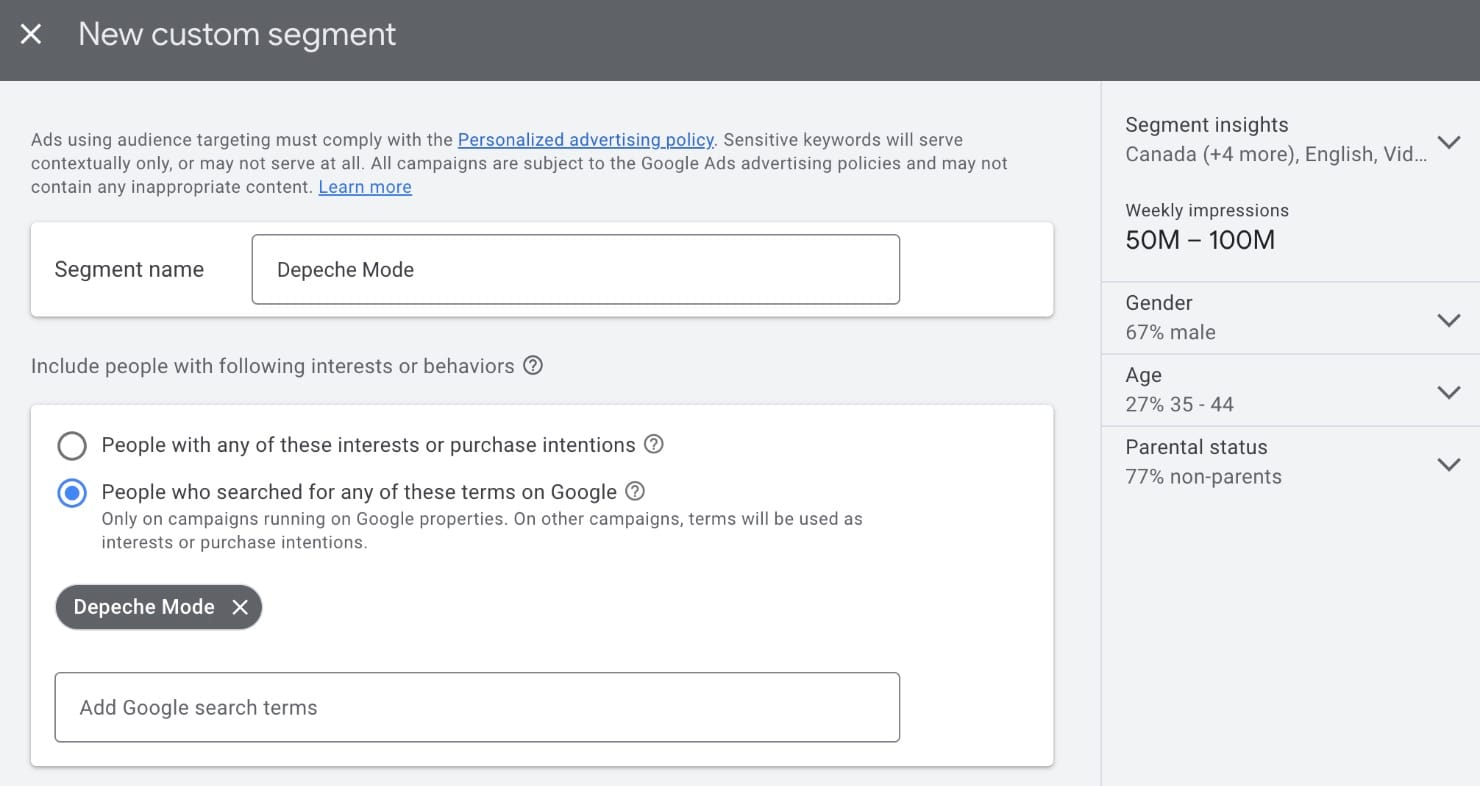The image size is (1480, 786).
Task: Expand the Parental status chevron
Action: pyautogui.click(x=1447, y=464)
